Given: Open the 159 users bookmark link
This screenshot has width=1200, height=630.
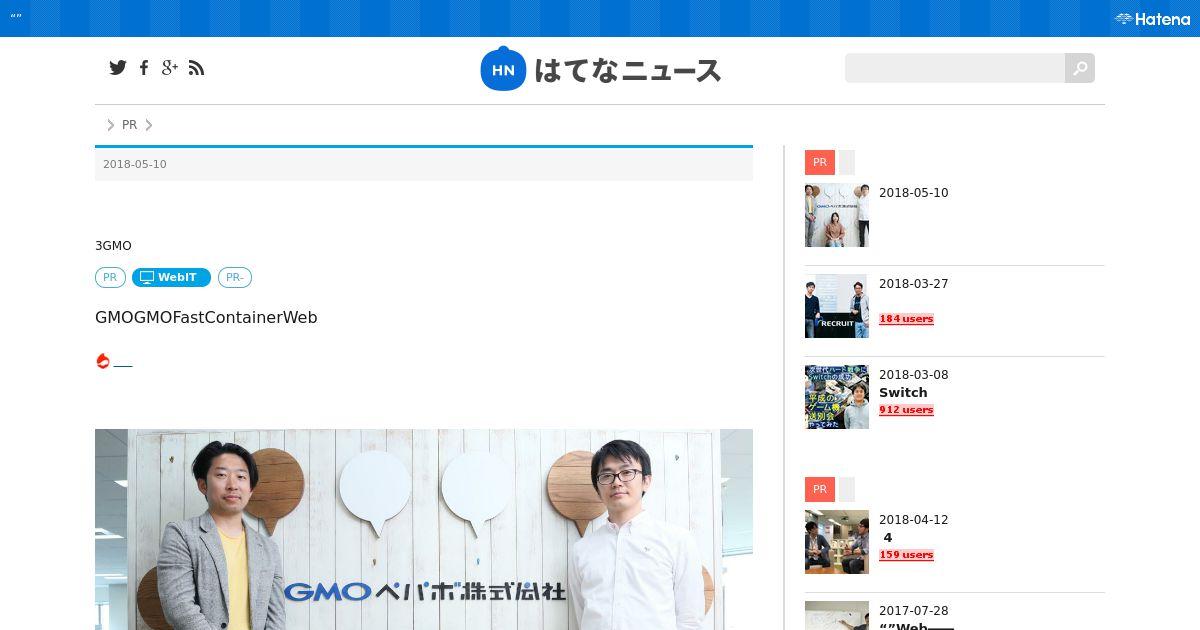Looking at the screenshot, I should tap(906, 555).
